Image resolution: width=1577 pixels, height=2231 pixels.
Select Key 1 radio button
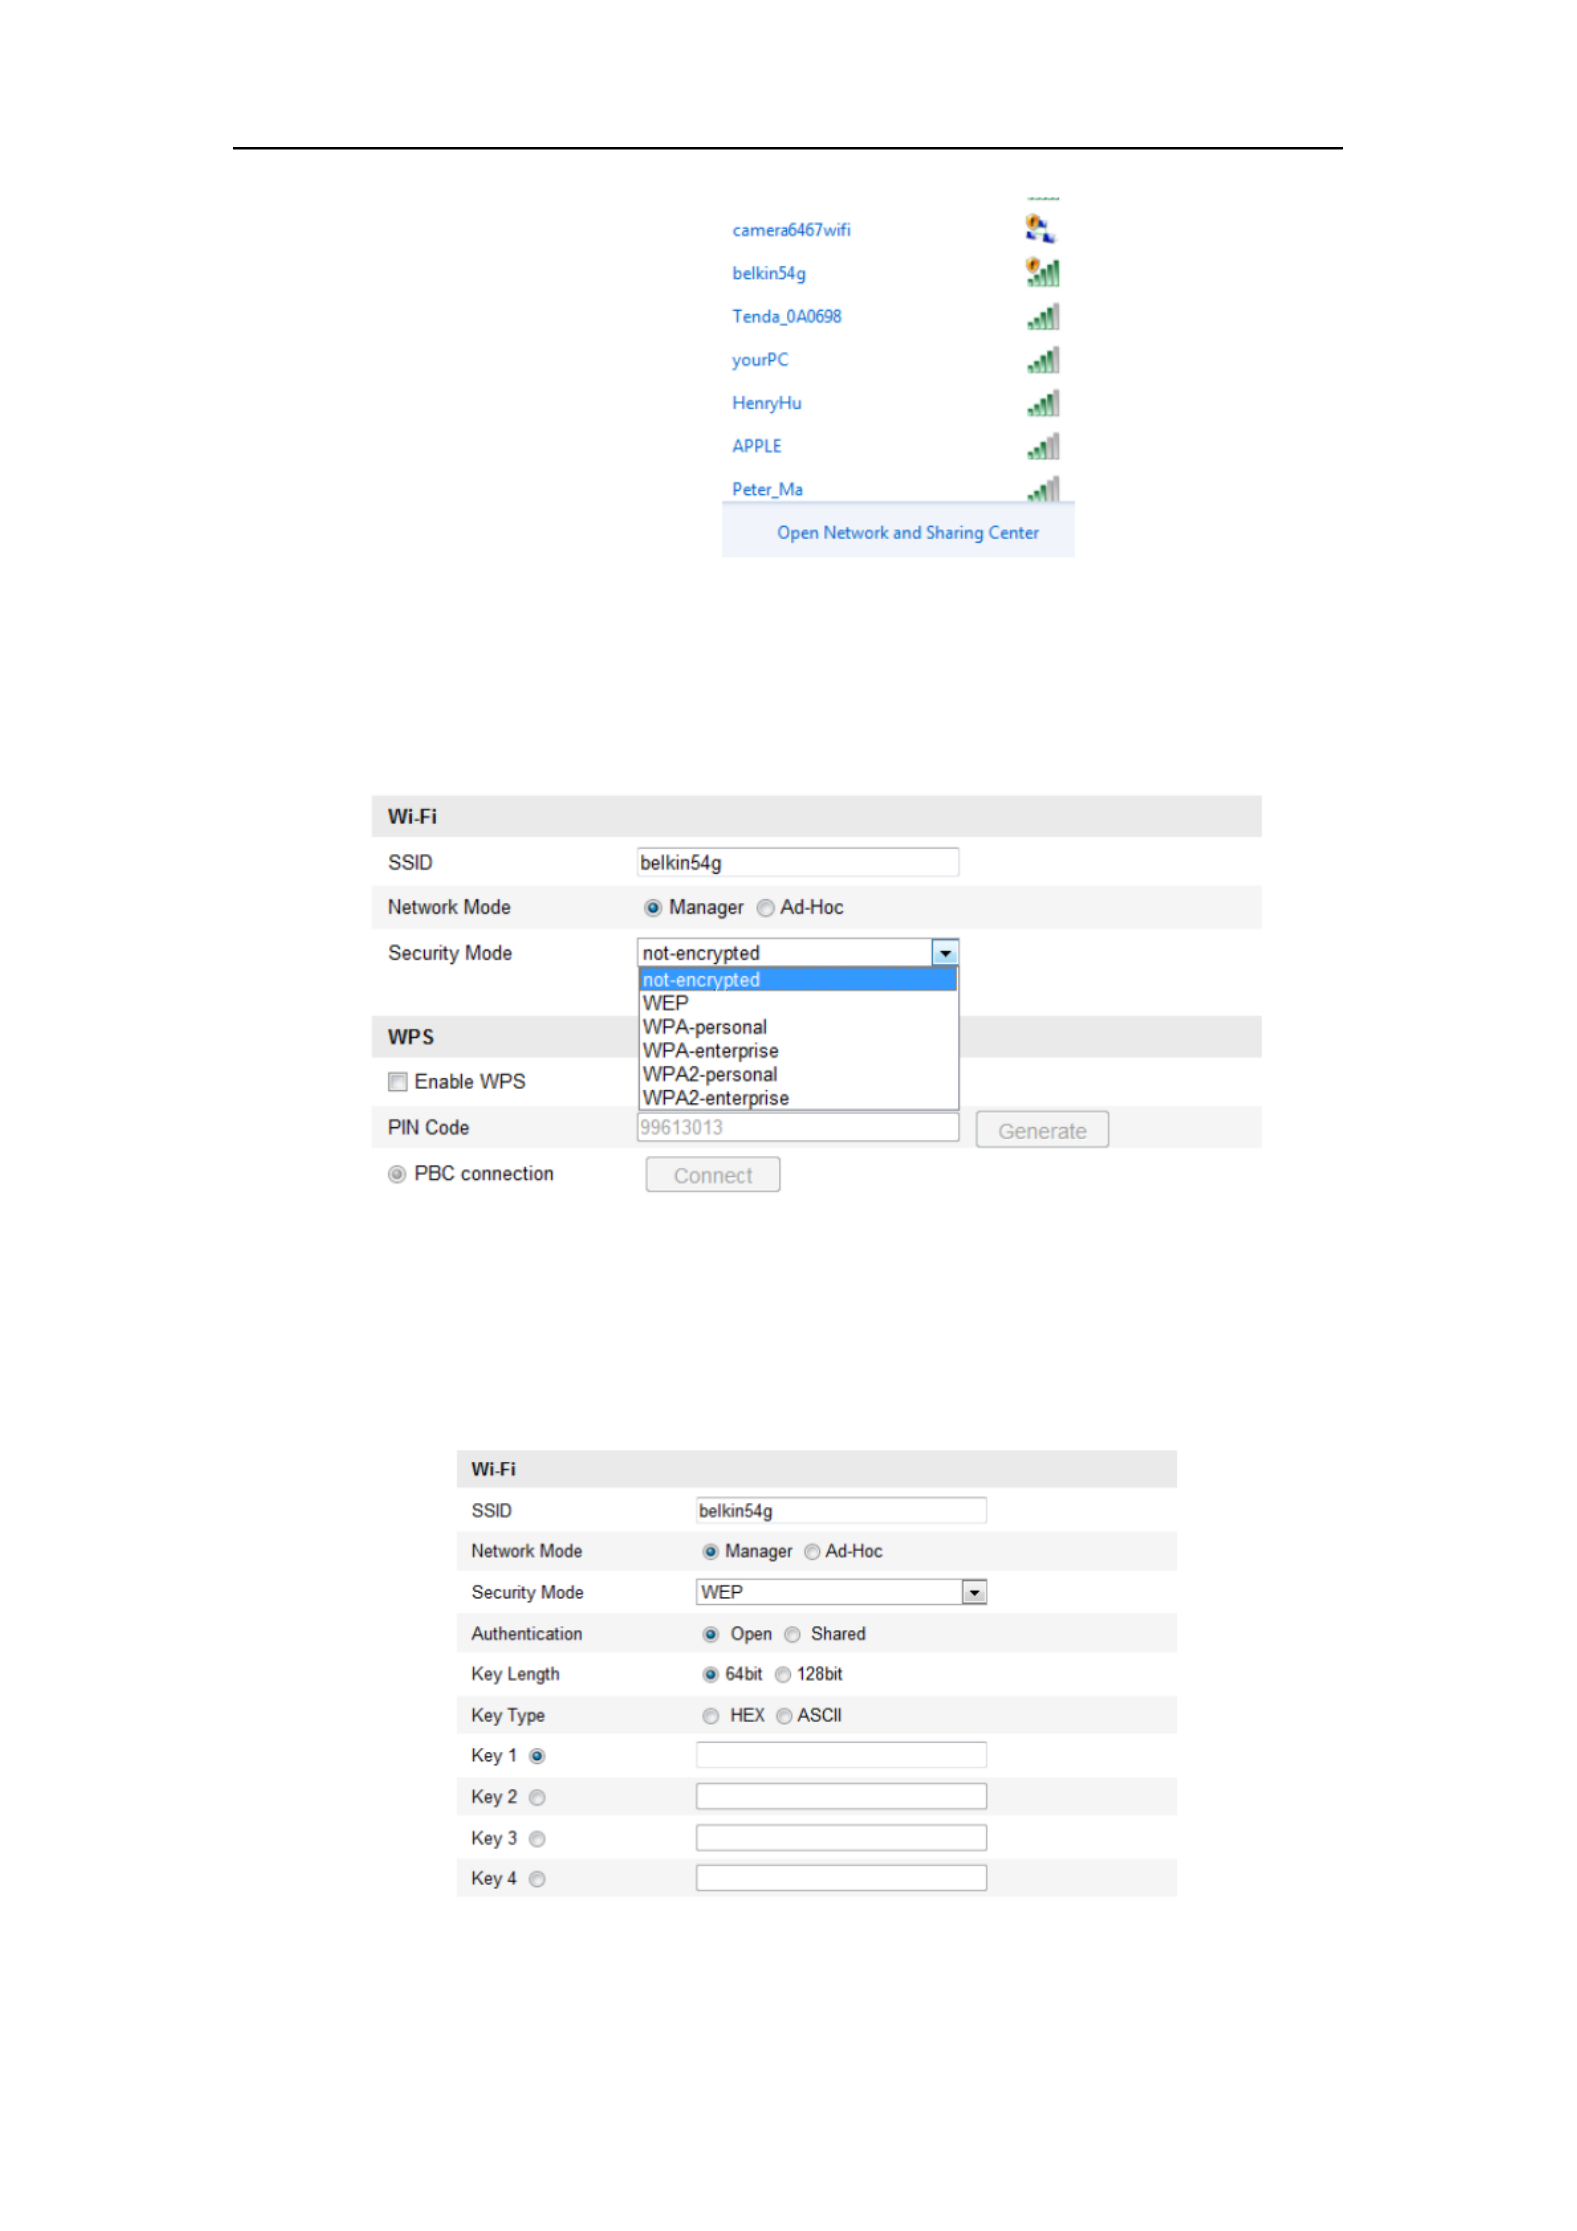click(536, 1756)
